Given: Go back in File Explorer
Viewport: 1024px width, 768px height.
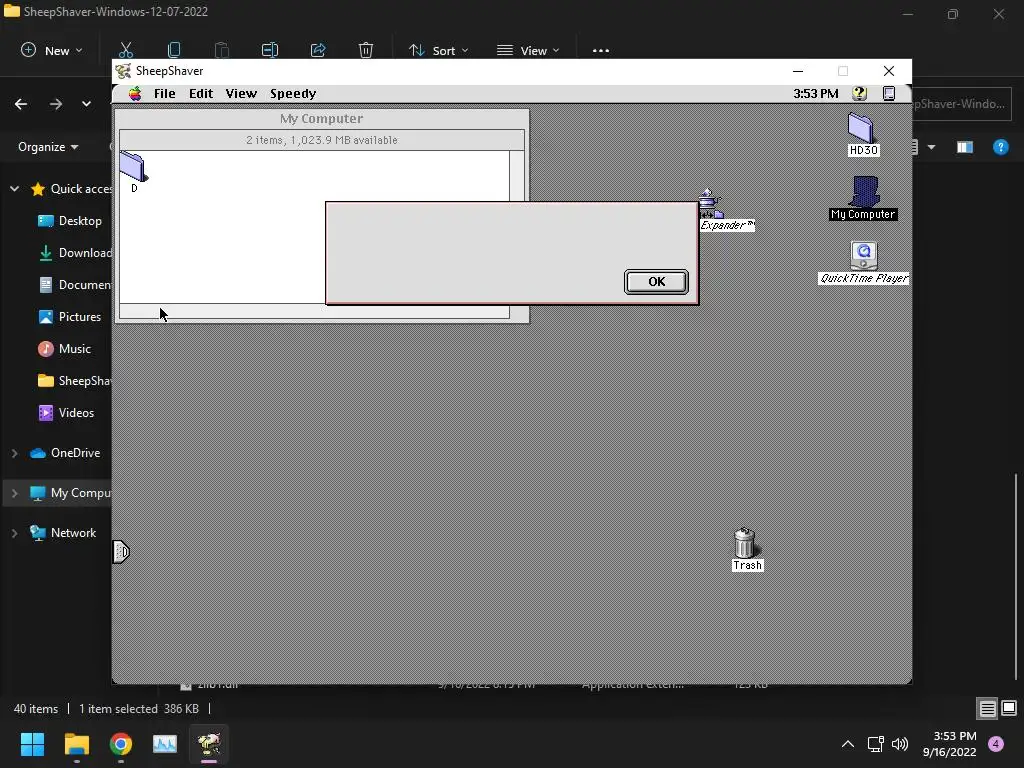Looking at the screenshot, I should (21, 104).
